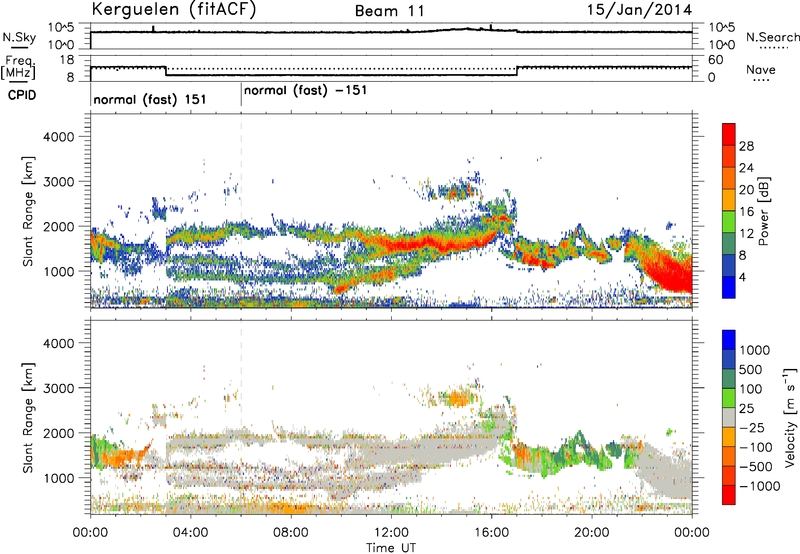Click the '60' Nave axis value
800x554 pixels.
(x=715, y=60)
